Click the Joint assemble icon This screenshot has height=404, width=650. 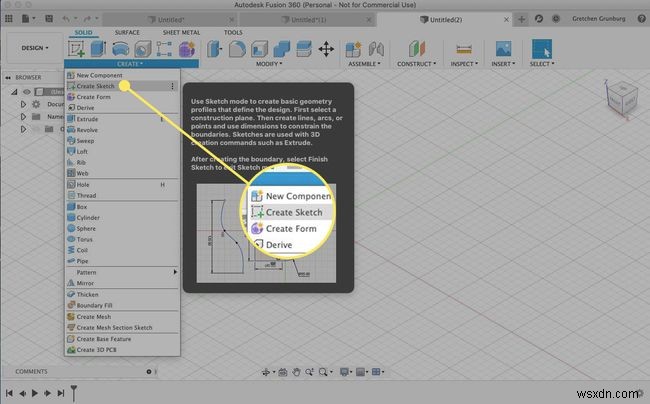coord(376,49)
